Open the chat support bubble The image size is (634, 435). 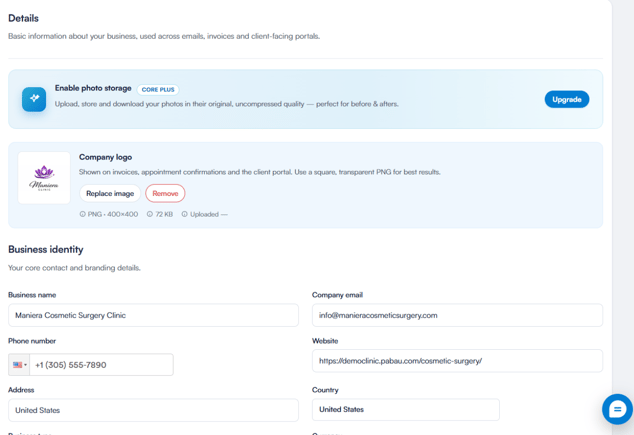pos(617,409)
